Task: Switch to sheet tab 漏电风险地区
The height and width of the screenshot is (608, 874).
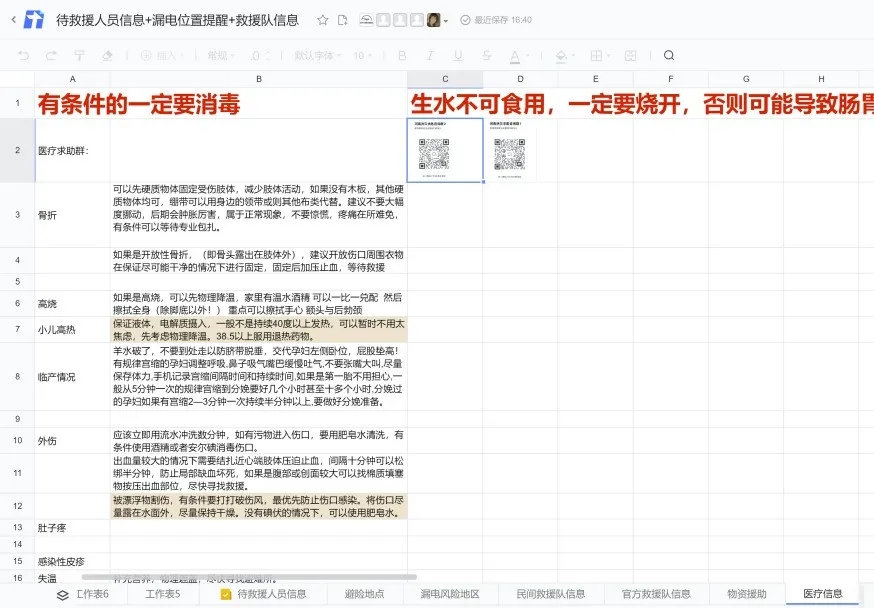Action: pyautogui.click(x=450, y=594)
